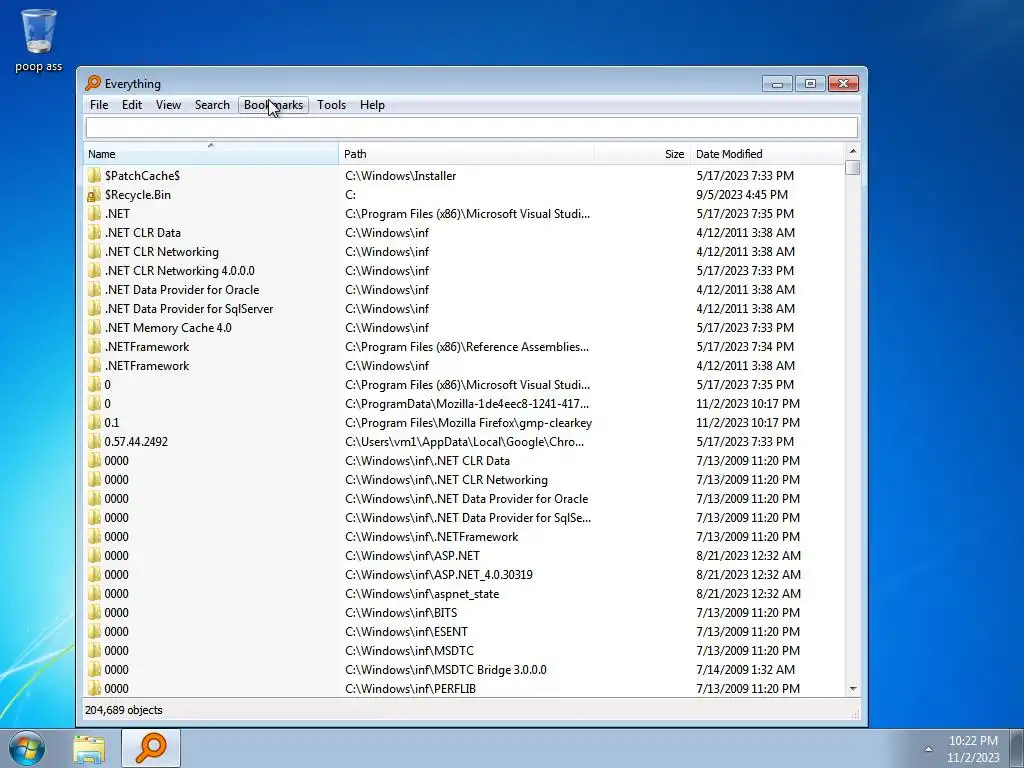Select the 0.1 folder name

(112, 423)
